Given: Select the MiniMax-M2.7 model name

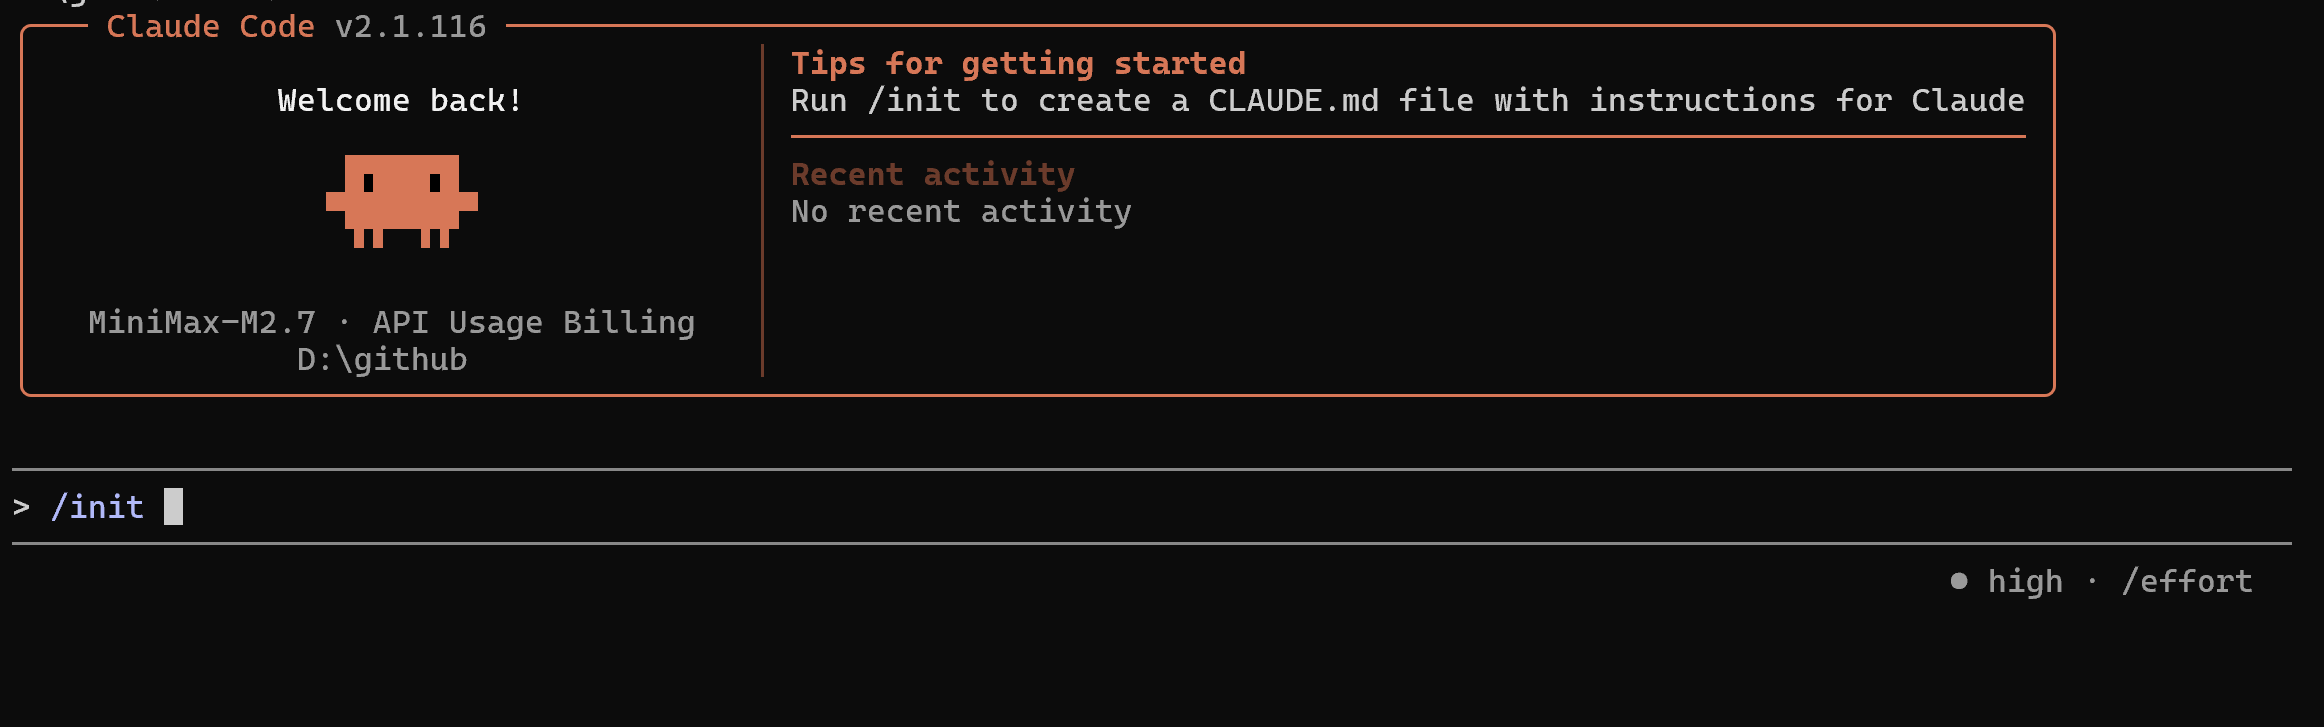Looking at the screenshot, I should 202,322.
